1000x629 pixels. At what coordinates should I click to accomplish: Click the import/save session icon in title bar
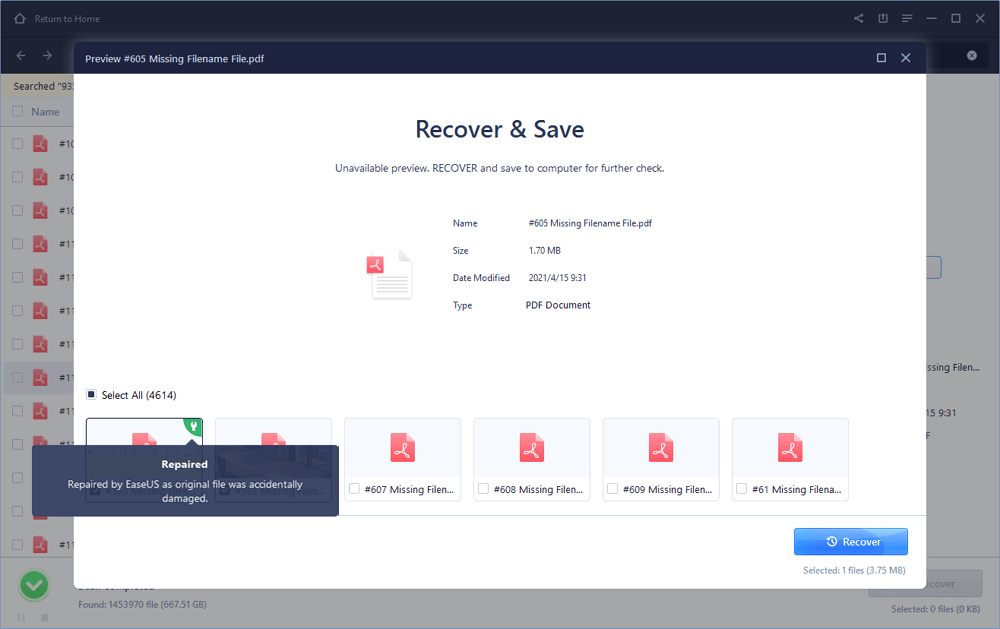pyautogui.click(x=883, y=18)
